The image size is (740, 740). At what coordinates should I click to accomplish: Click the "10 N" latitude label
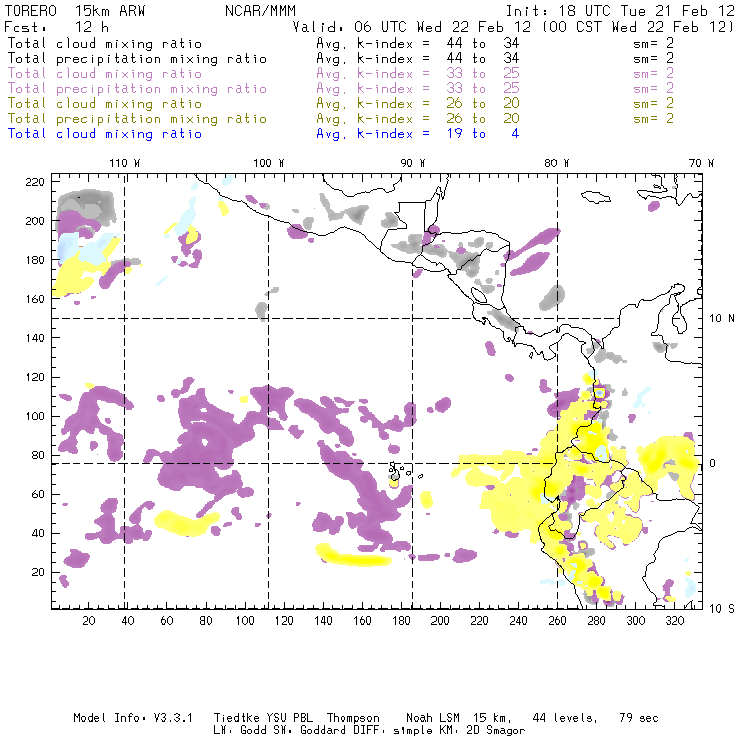722,319
